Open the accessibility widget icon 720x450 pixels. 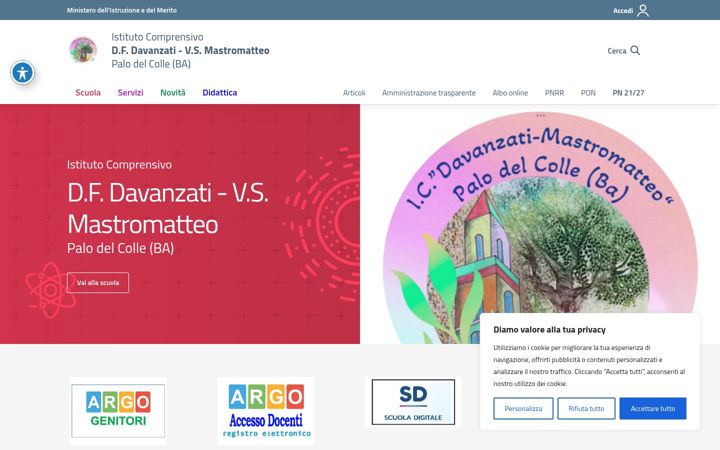pos(22,73)
